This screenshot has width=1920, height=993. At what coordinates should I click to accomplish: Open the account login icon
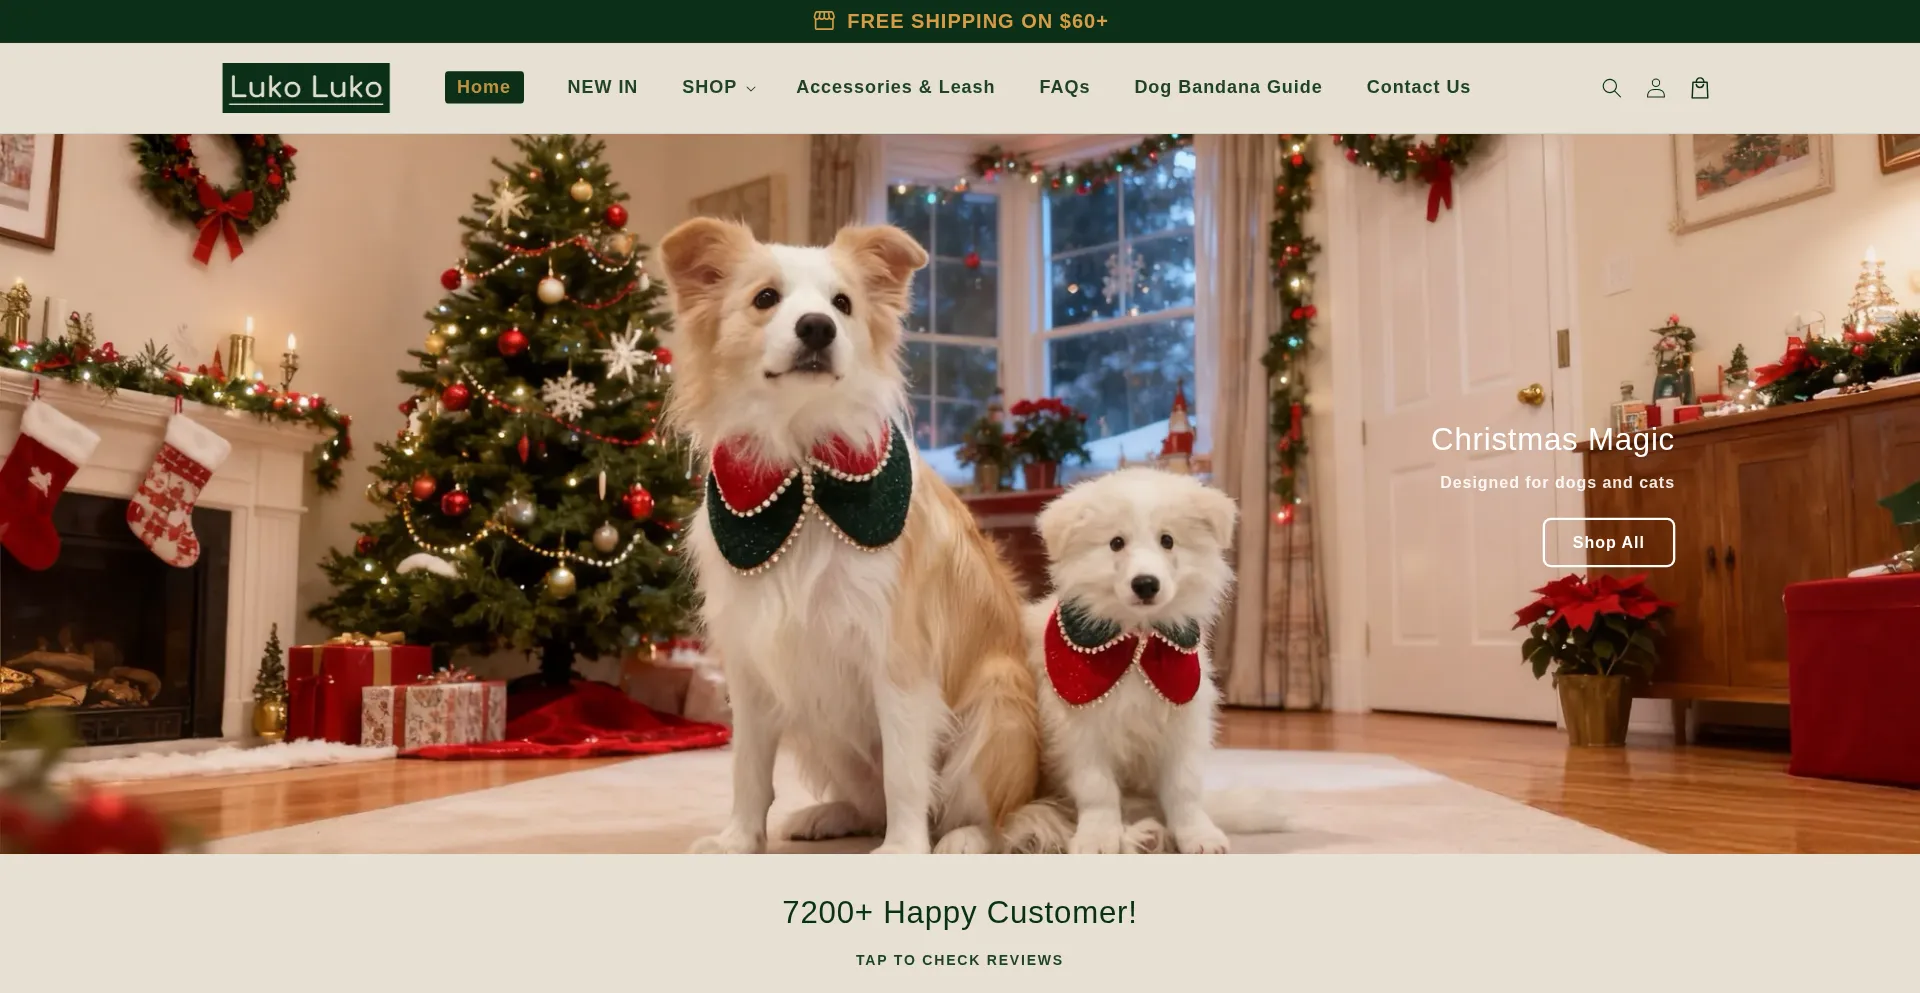tap(1656, 88)
